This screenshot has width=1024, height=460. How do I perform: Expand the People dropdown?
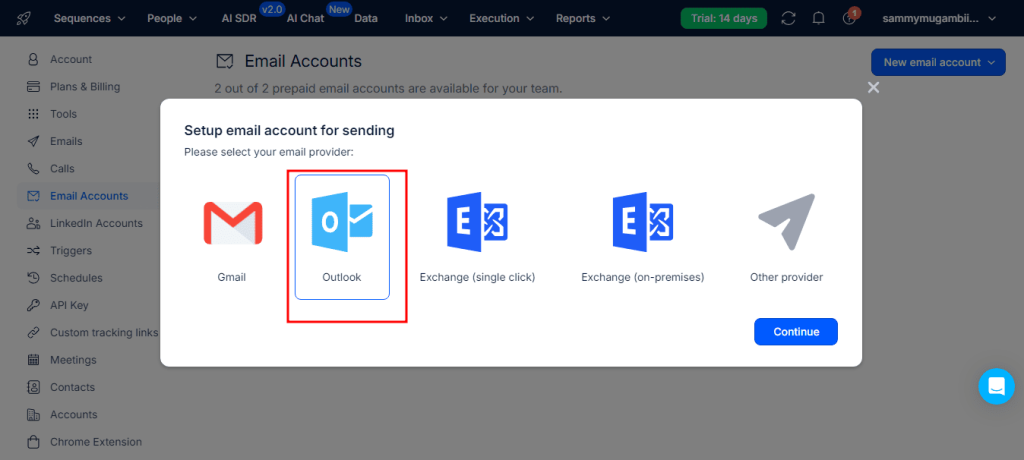(172, 18)
